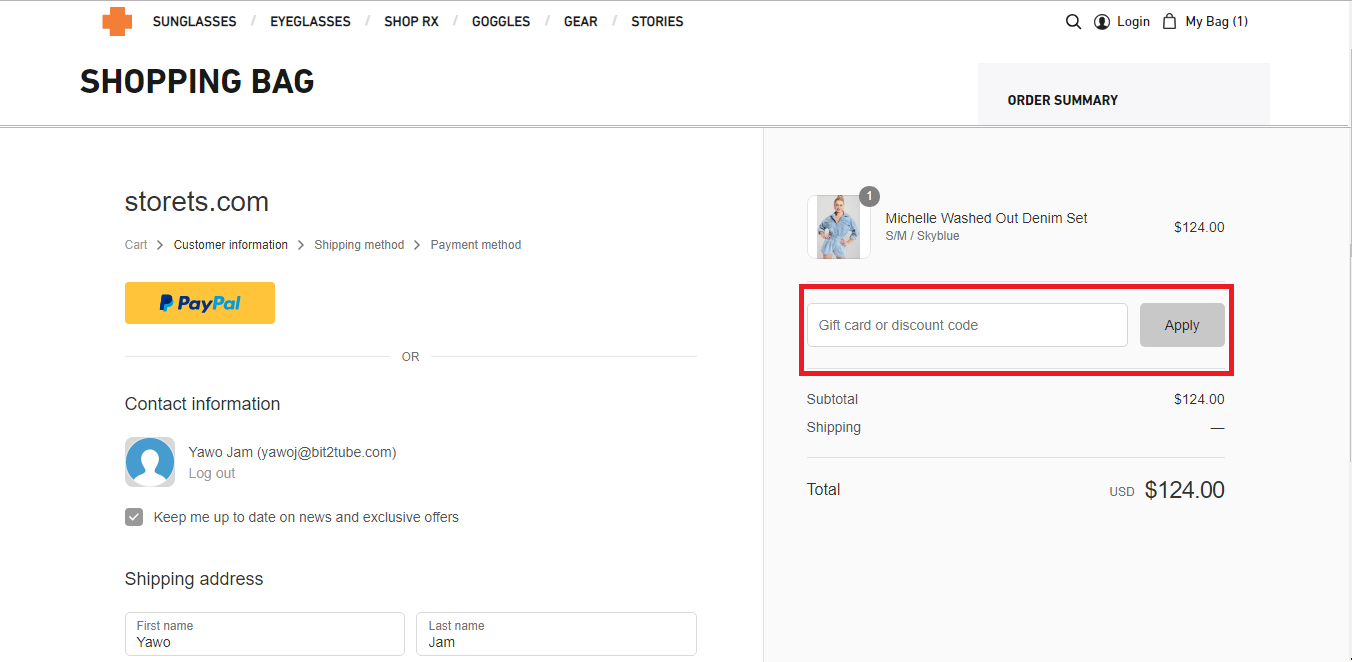Visit the STORIES page
This screenshot has width=1352, height=662.
coord(657,21)
